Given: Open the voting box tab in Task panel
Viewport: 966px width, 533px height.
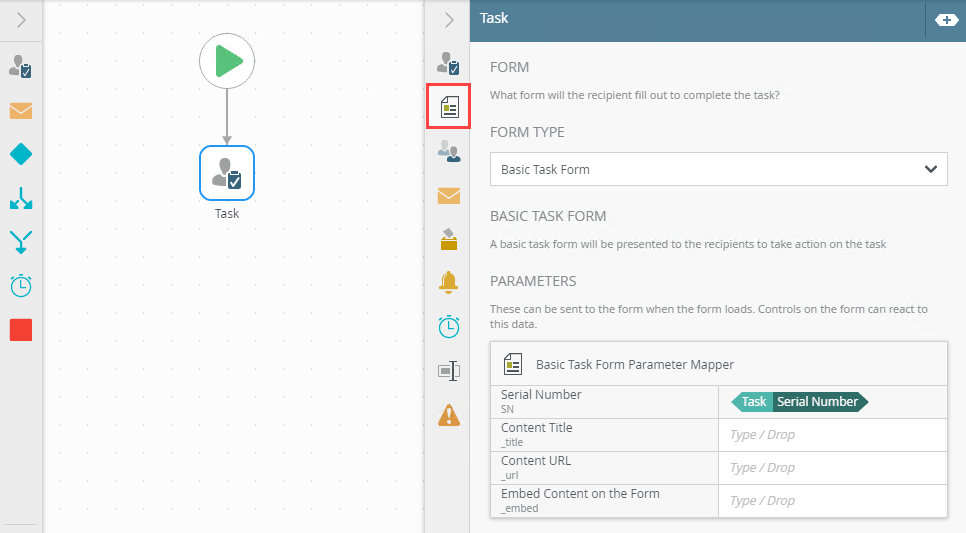Looking at the screenshot, I should coord(449,239).
